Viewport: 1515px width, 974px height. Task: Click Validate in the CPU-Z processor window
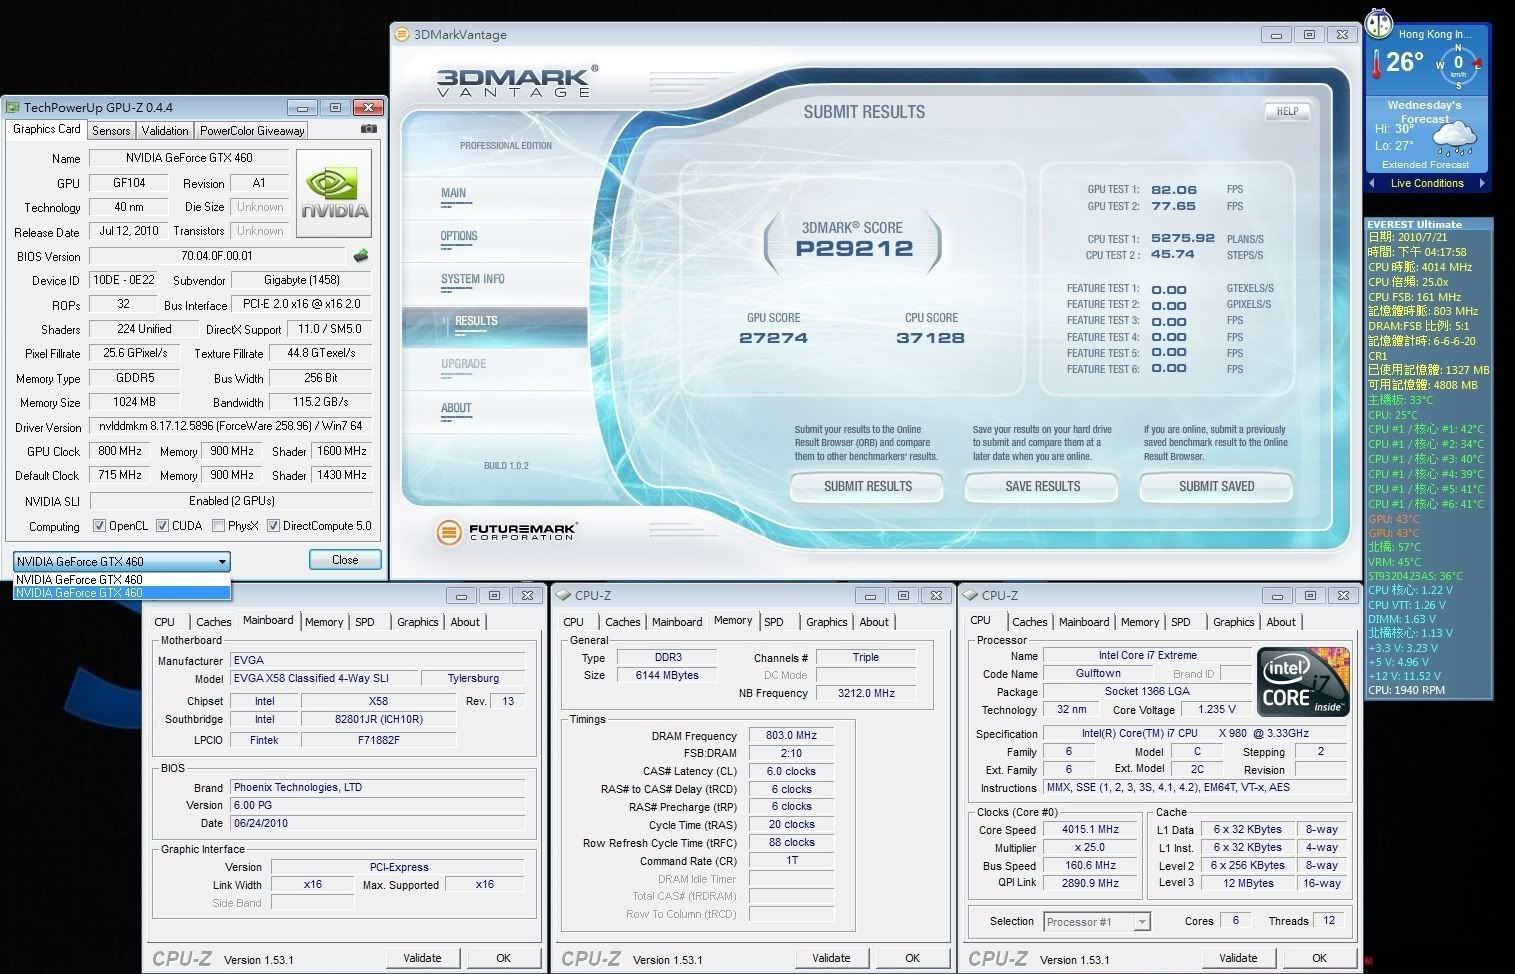(1238, 958)
